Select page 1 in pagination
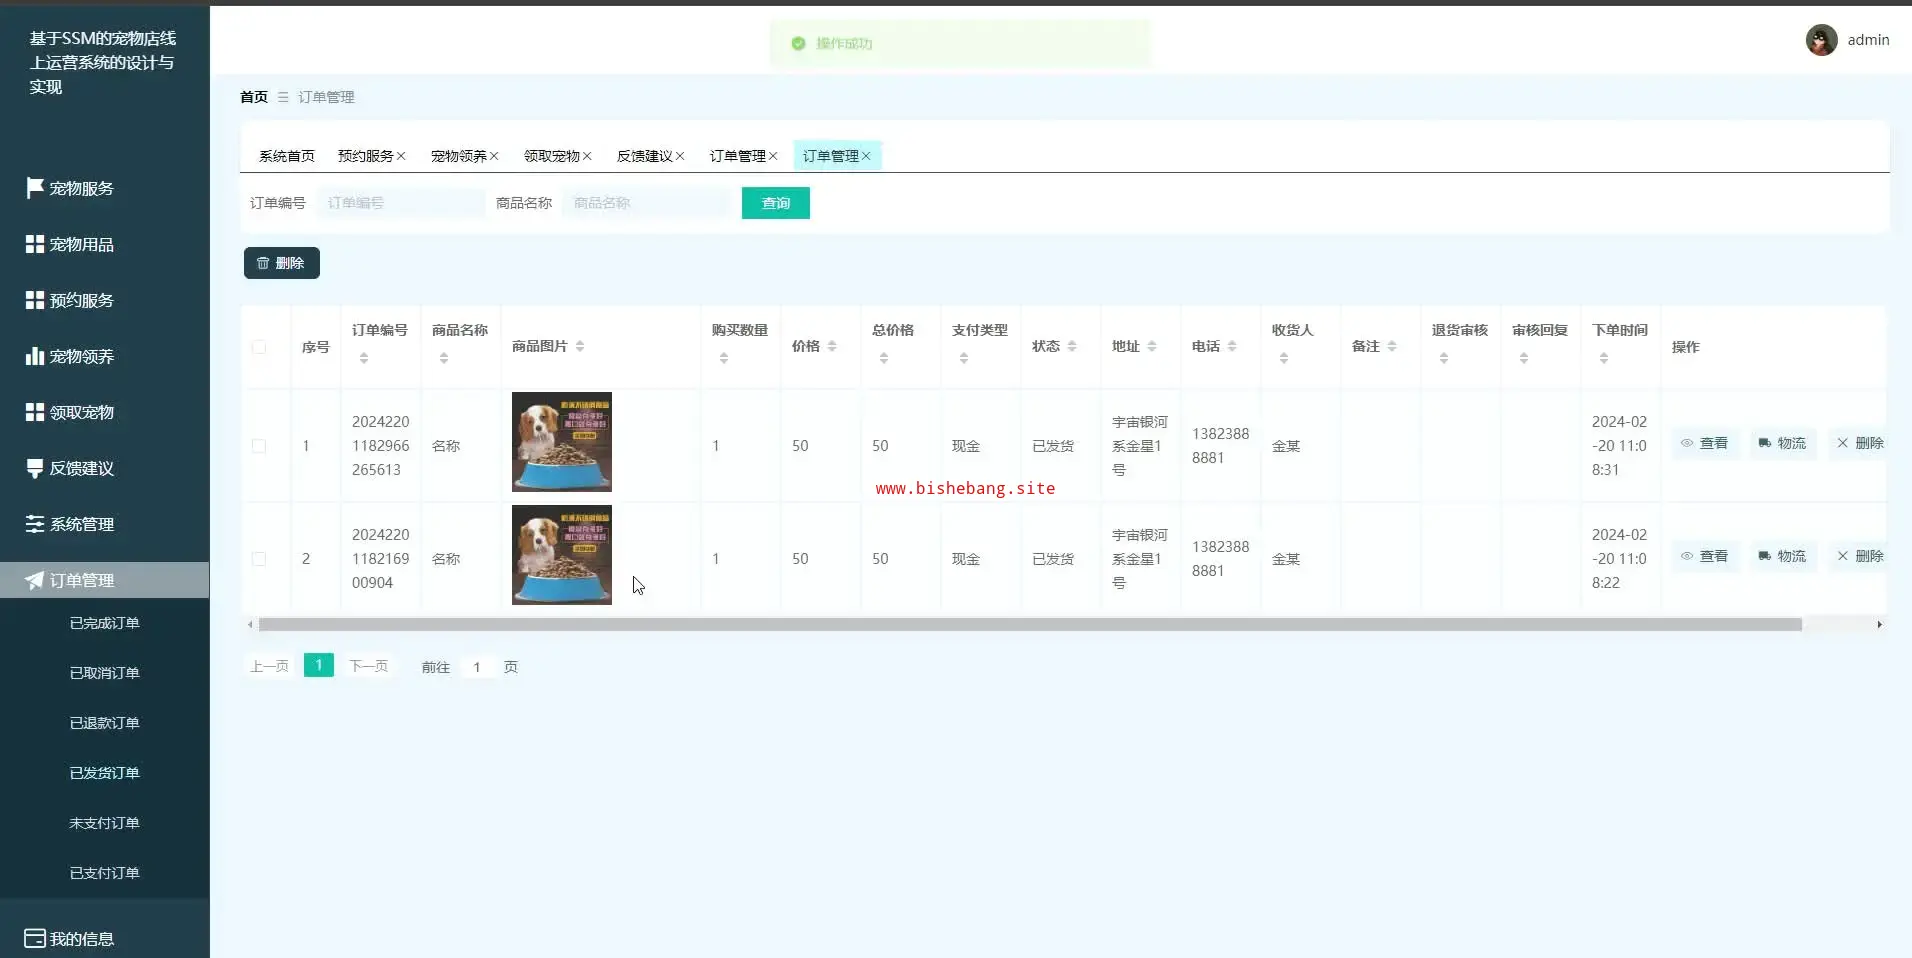Viewport: 1912px width, 958px height. coord(319,665)
